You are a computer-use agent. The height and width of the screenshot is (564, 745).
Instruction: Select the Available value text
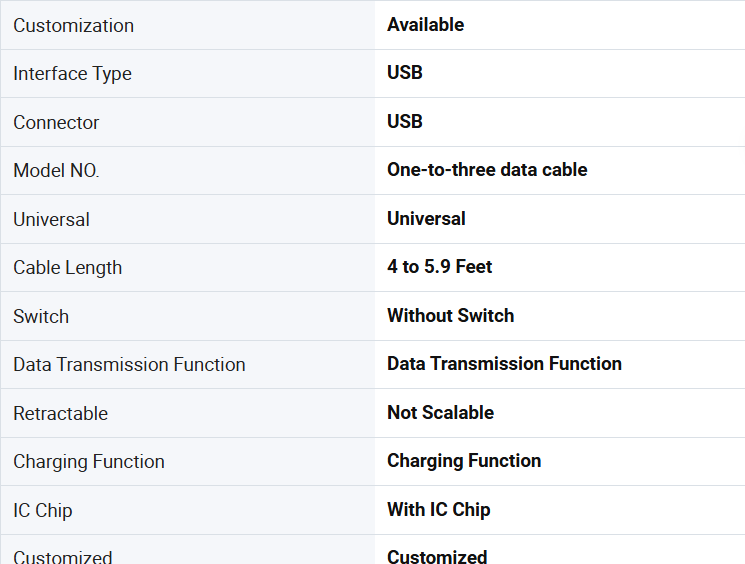(425, 25)
